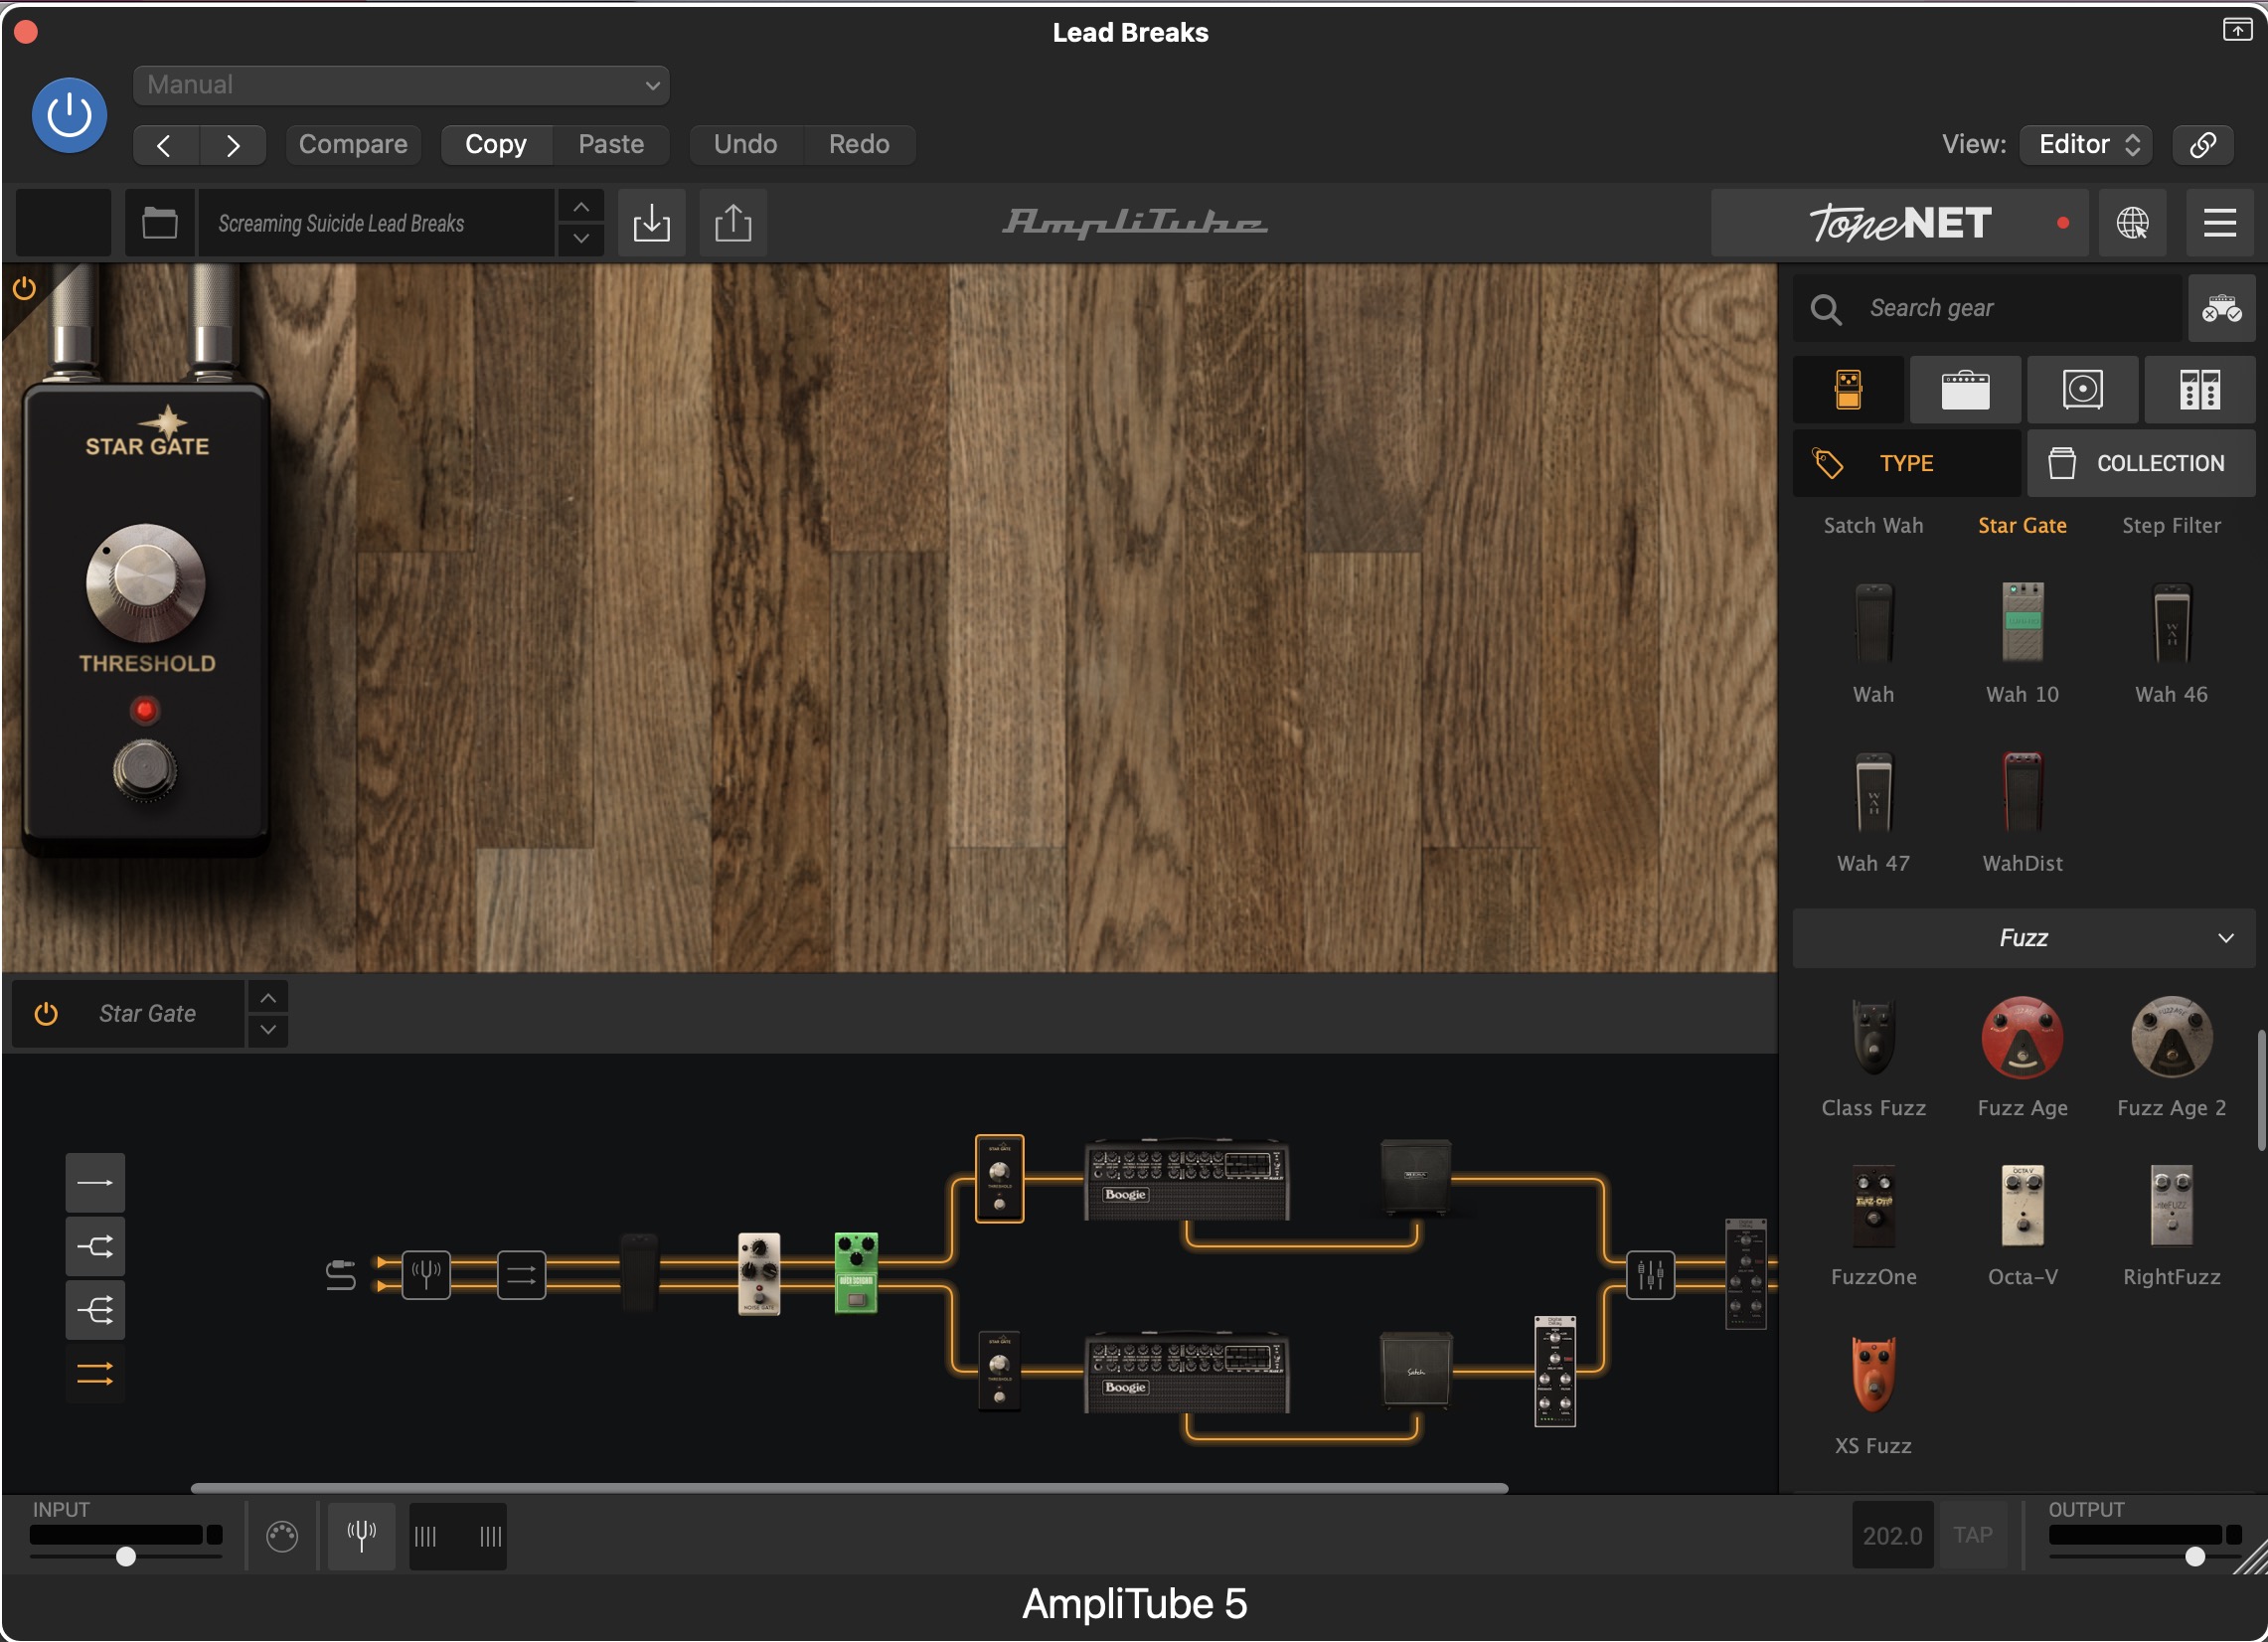
Task: Open the hamburger main menu
Action: [x=2220, y=223]
